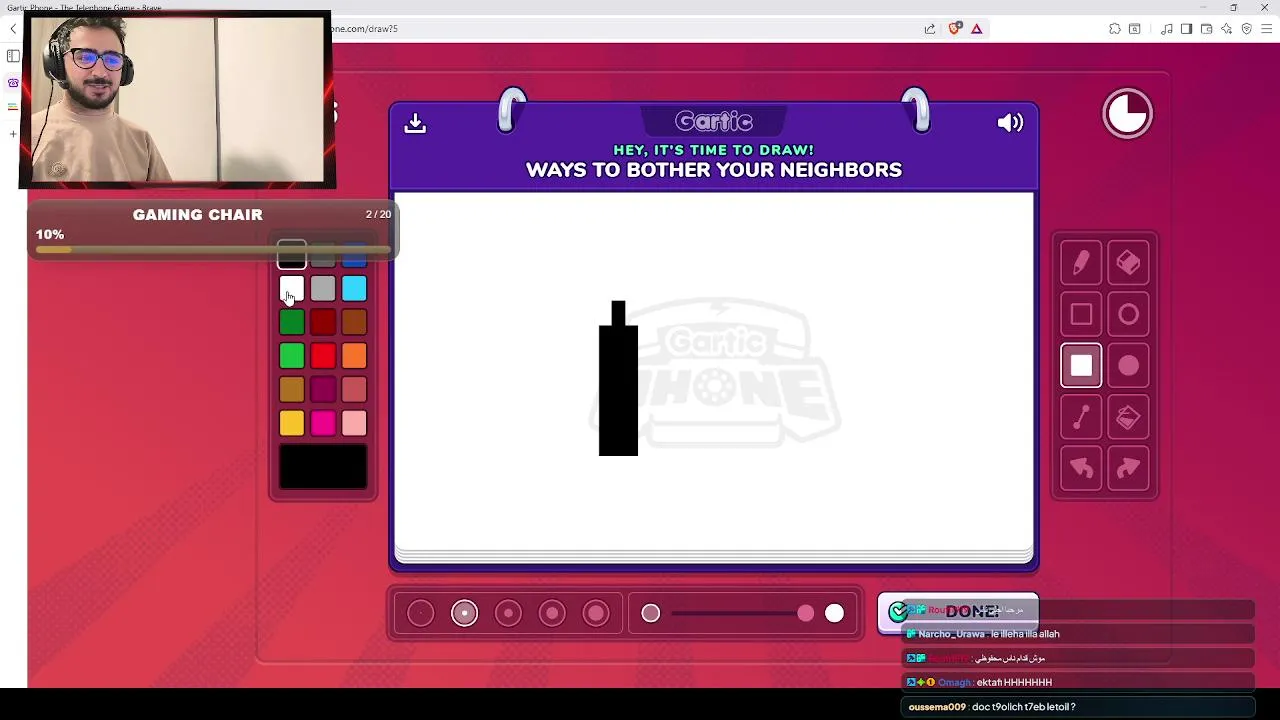
Task: Select the hollow rectangle shape tool
Action: (x=1081, y=314)
